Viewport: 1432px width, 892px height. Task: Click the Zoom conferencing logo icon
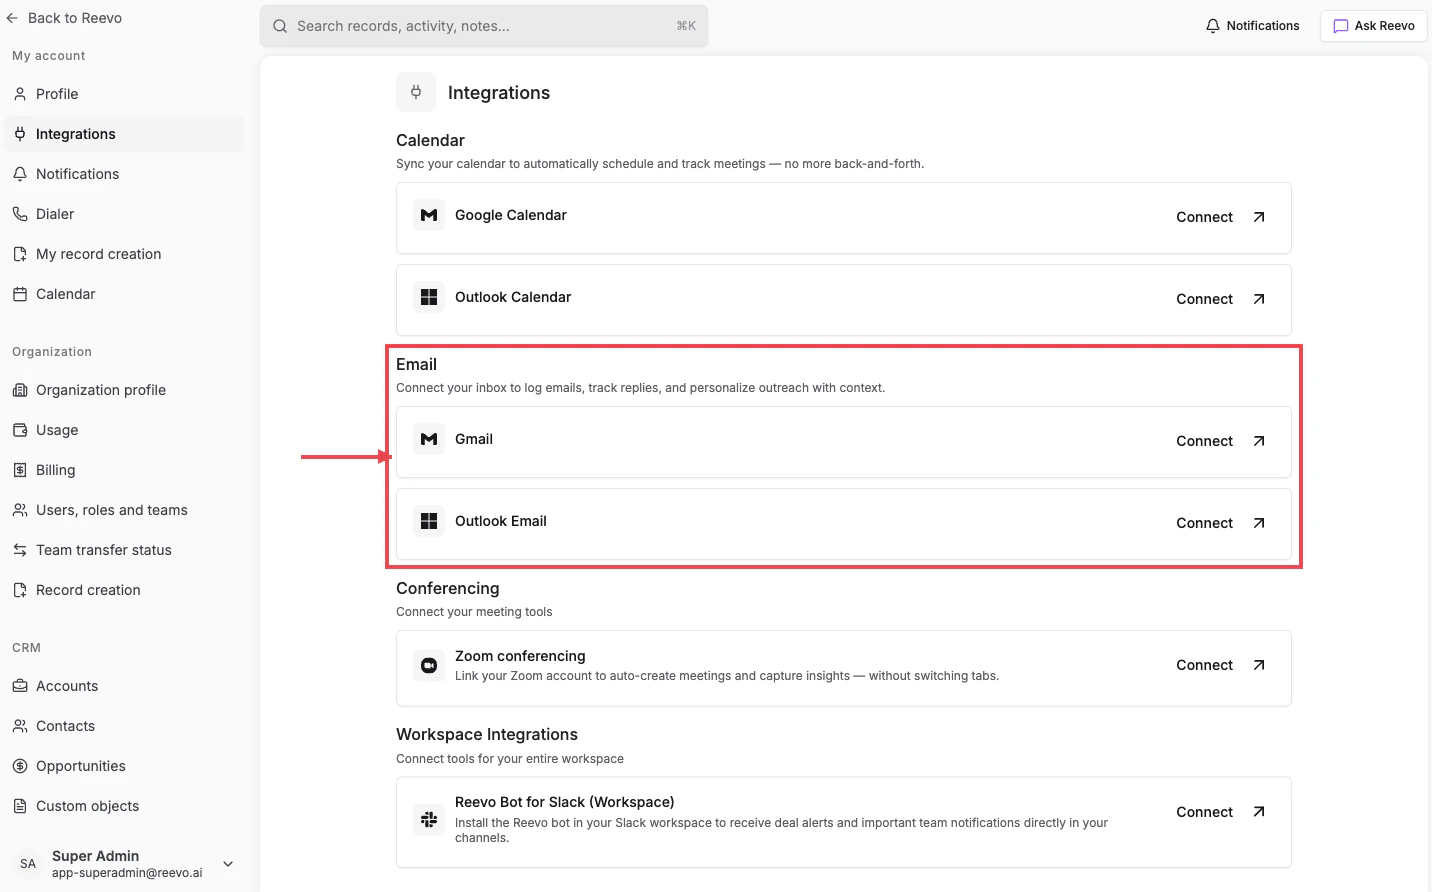(429, 665)
